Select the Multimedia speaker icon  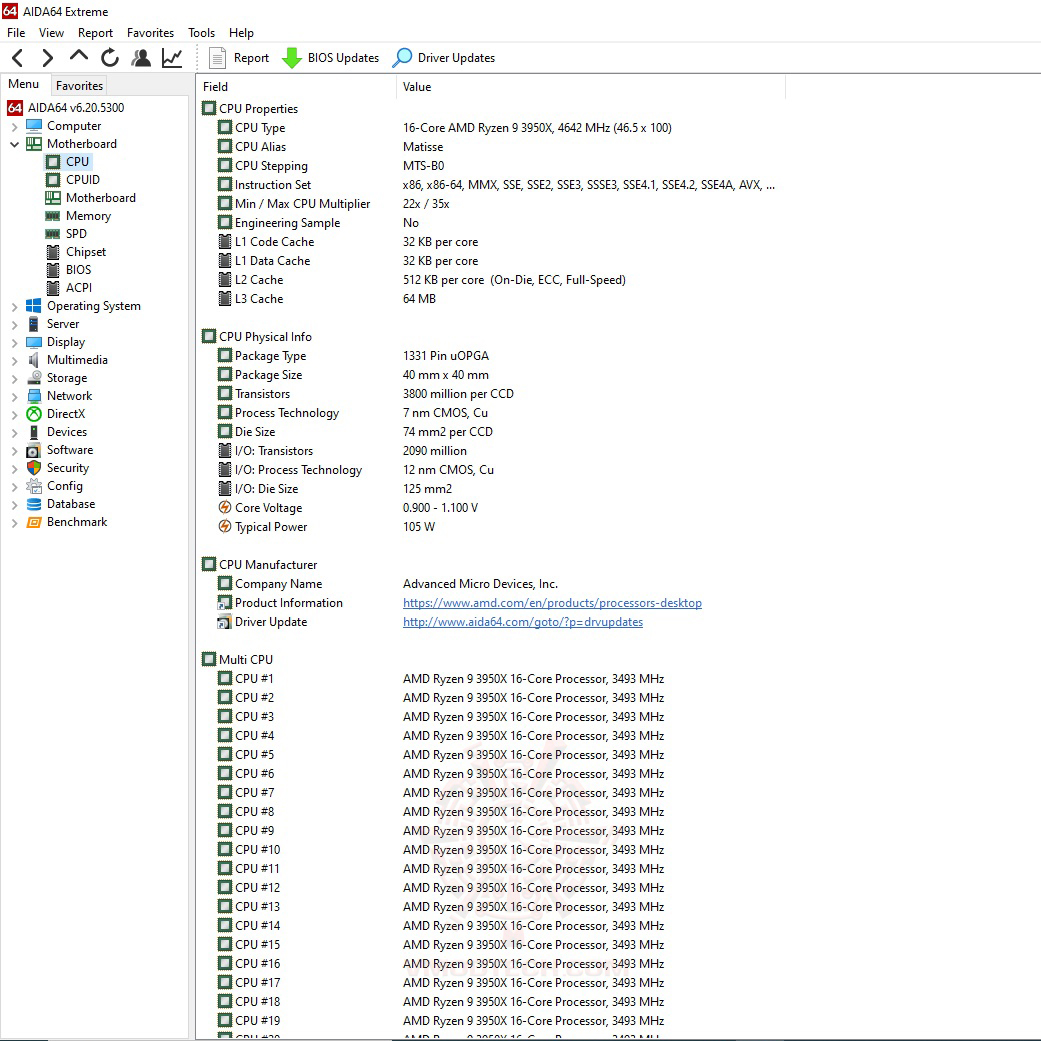[34, 360]
